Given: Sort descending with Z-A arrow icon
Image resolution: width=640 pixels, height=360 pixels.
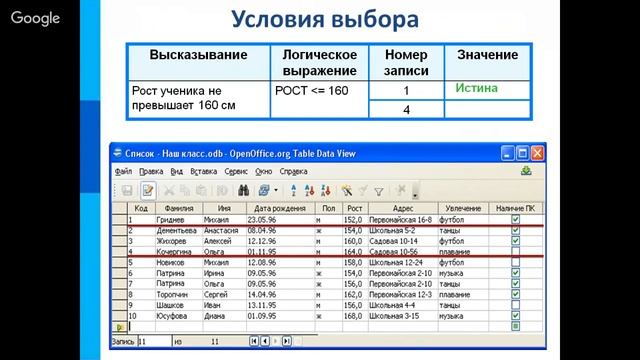Looking at the screenshot, I should pos(325,191).
